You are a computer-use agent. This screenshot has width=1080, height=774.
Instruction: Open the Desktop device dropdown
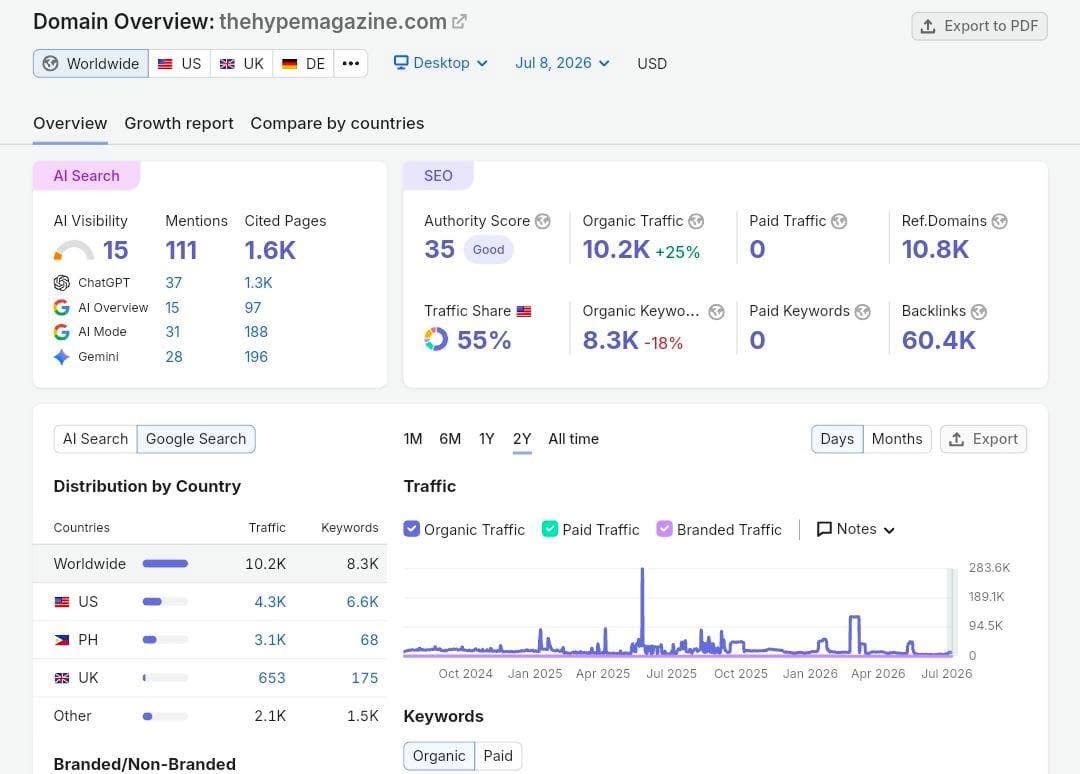[441, 63]
